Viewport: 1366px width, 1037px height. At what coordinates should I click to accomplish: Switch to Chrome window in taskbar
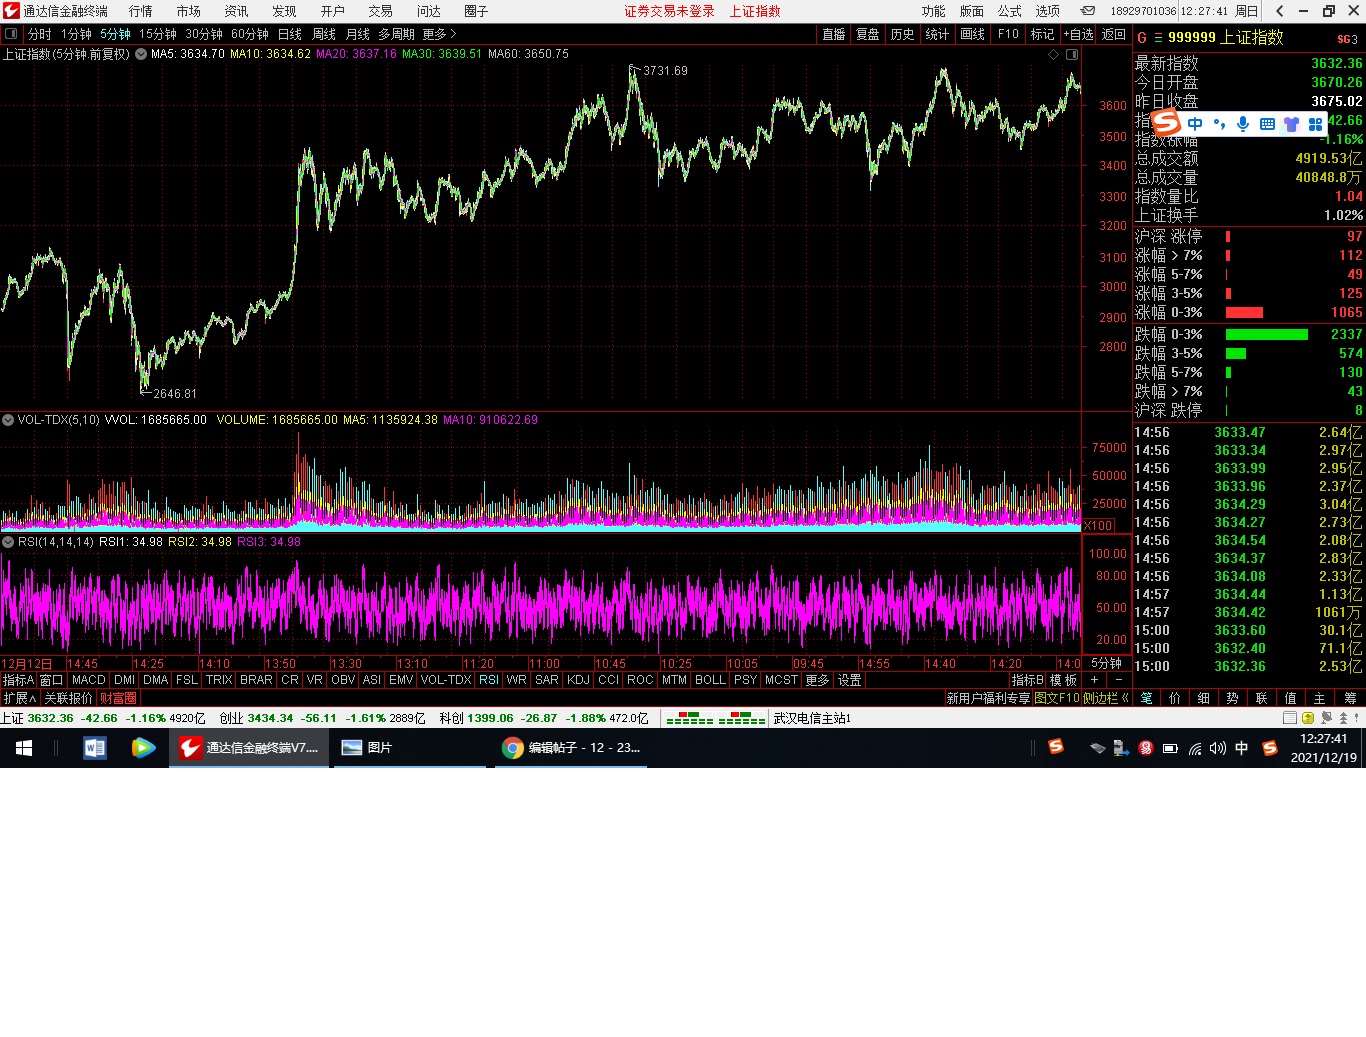point(573,748)
